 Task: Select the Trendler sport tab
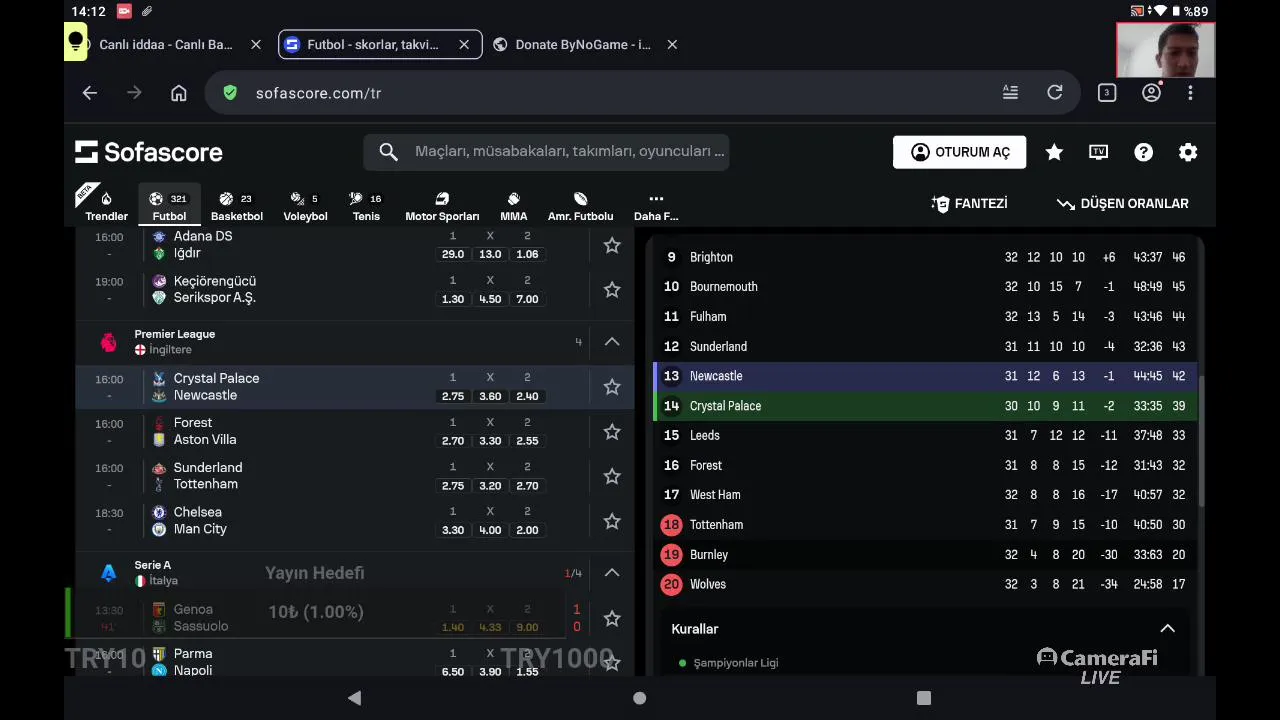(106, 206)
